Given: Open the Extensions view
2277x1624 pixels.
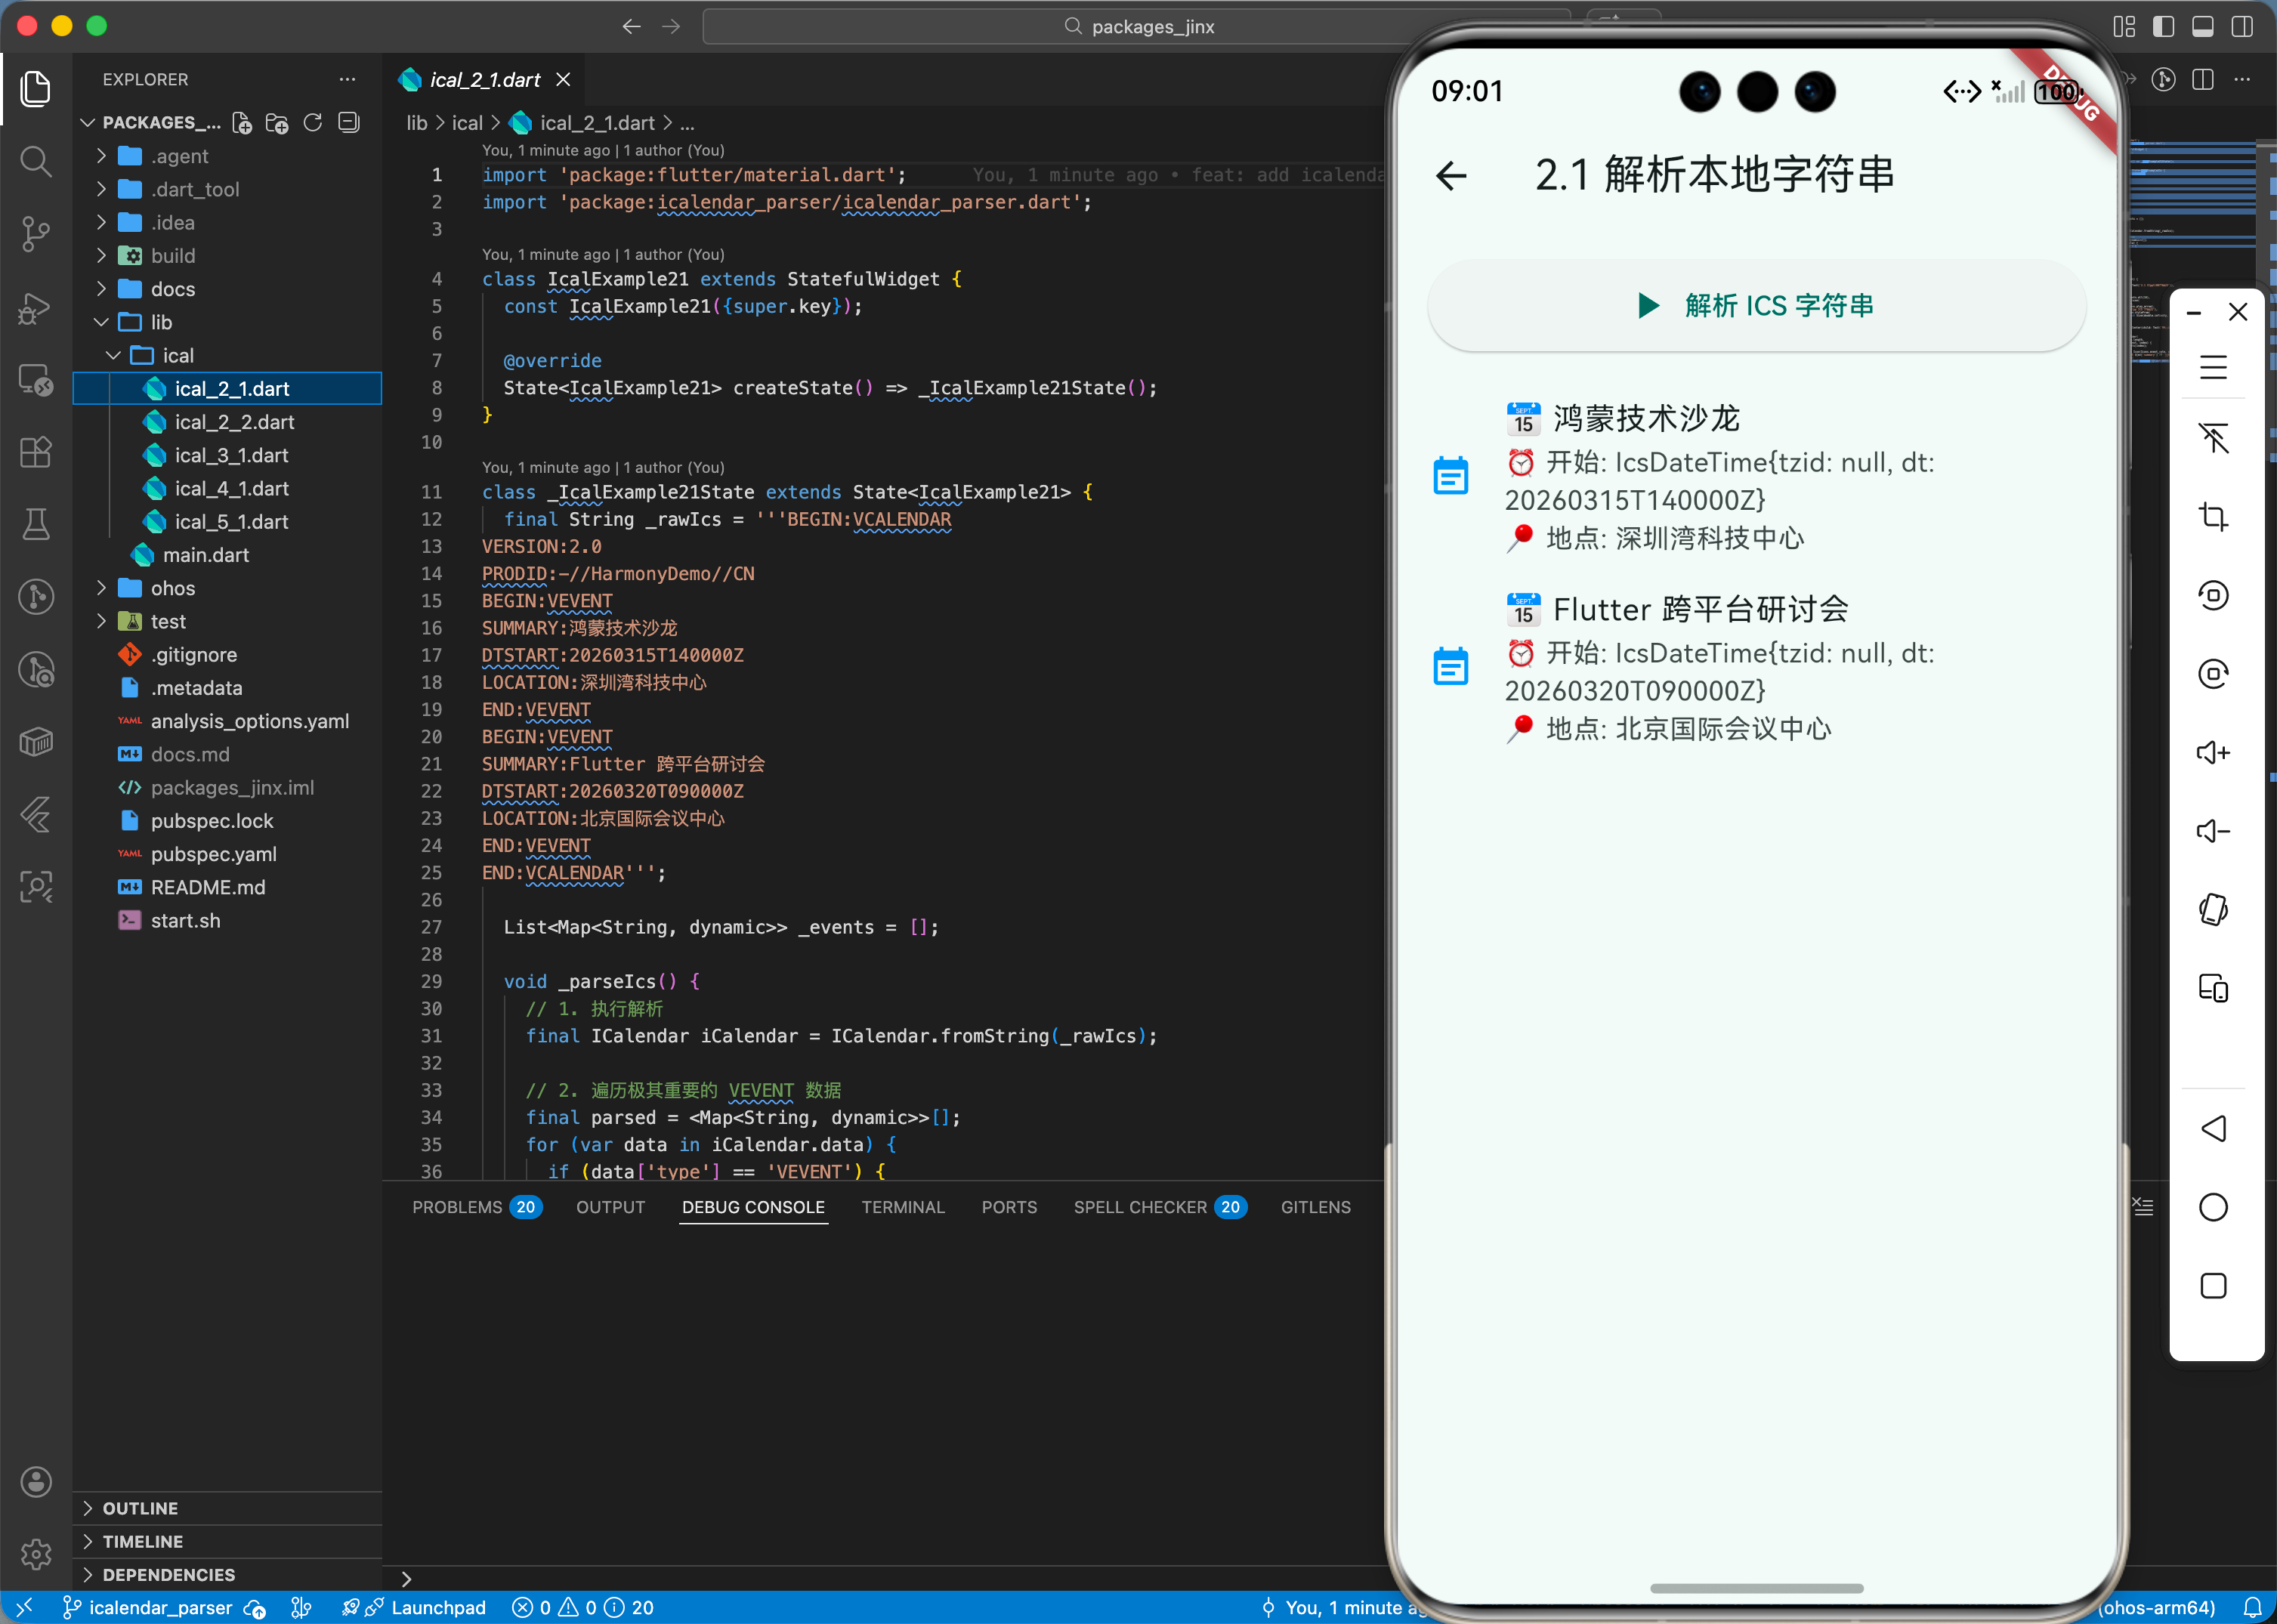Looking at the screenshot, I should click(36, 452).
